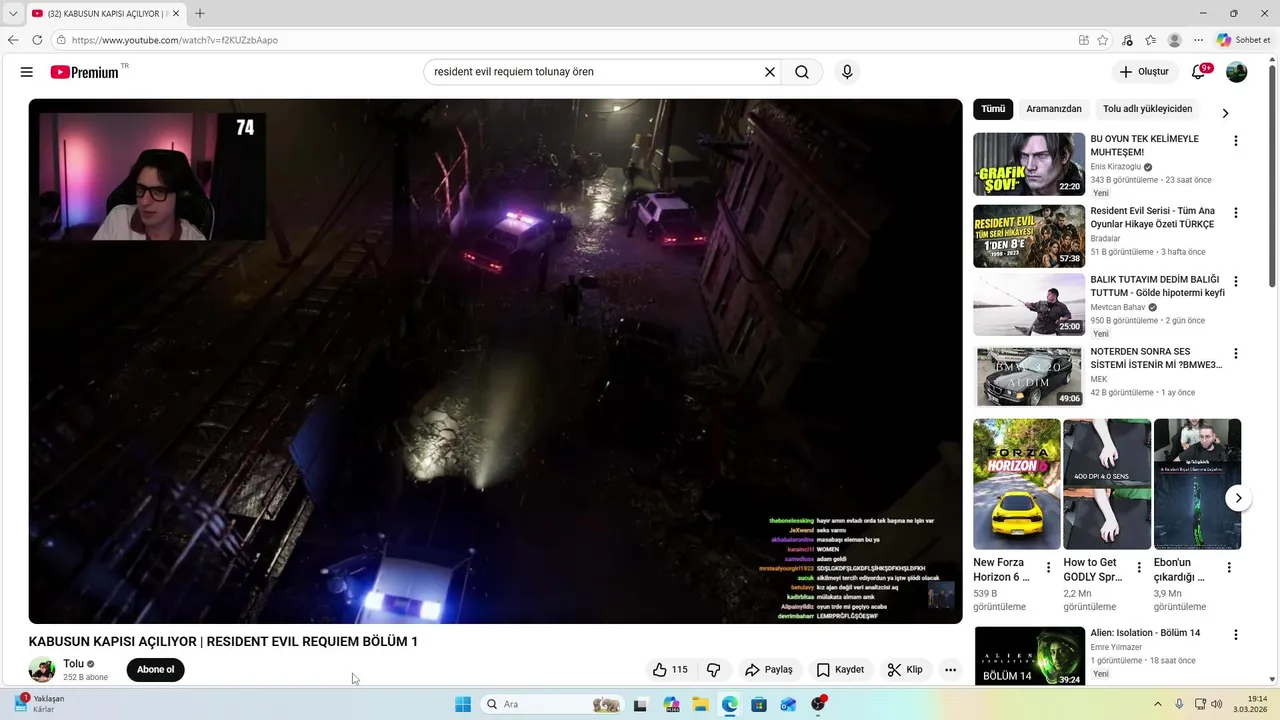Image resolution: width=1280 pixels, height=720 pixels.
Task: Open options for Alien: Isolation video
Action: (1236, 635)
